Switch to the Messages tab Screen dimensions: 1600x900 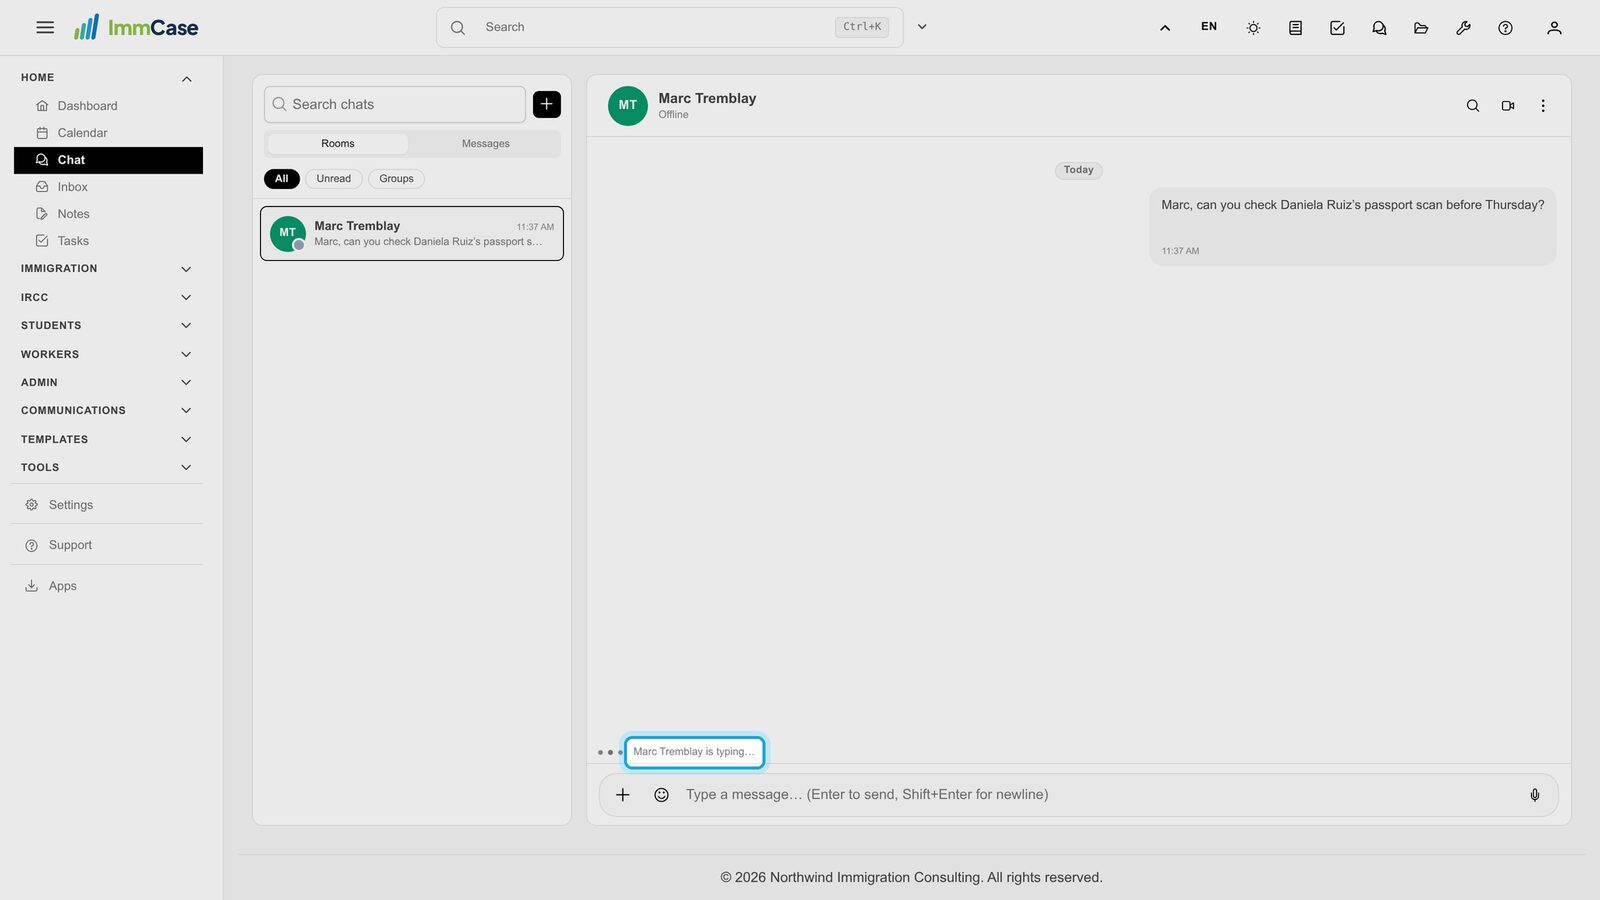pyautogui.click(x=485, y=144)
